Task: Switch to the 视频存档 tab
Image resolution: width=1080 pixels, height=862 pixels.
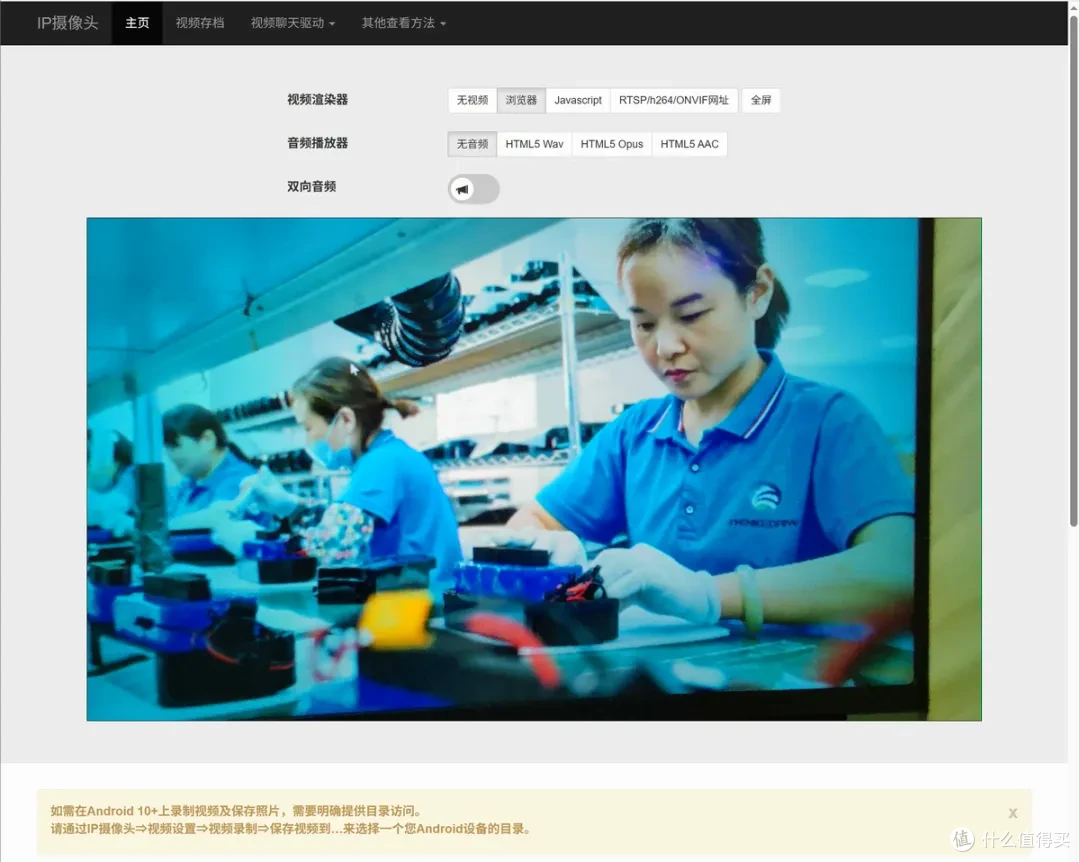Action: 200,23
